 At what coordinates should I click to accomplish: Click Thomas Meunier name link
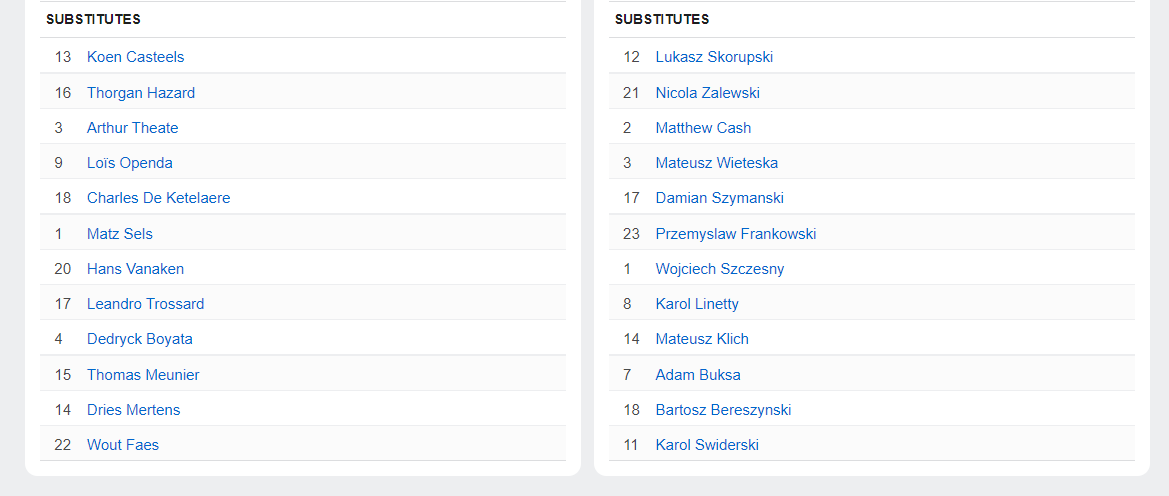pyautogui.click(x=143, y=375)
